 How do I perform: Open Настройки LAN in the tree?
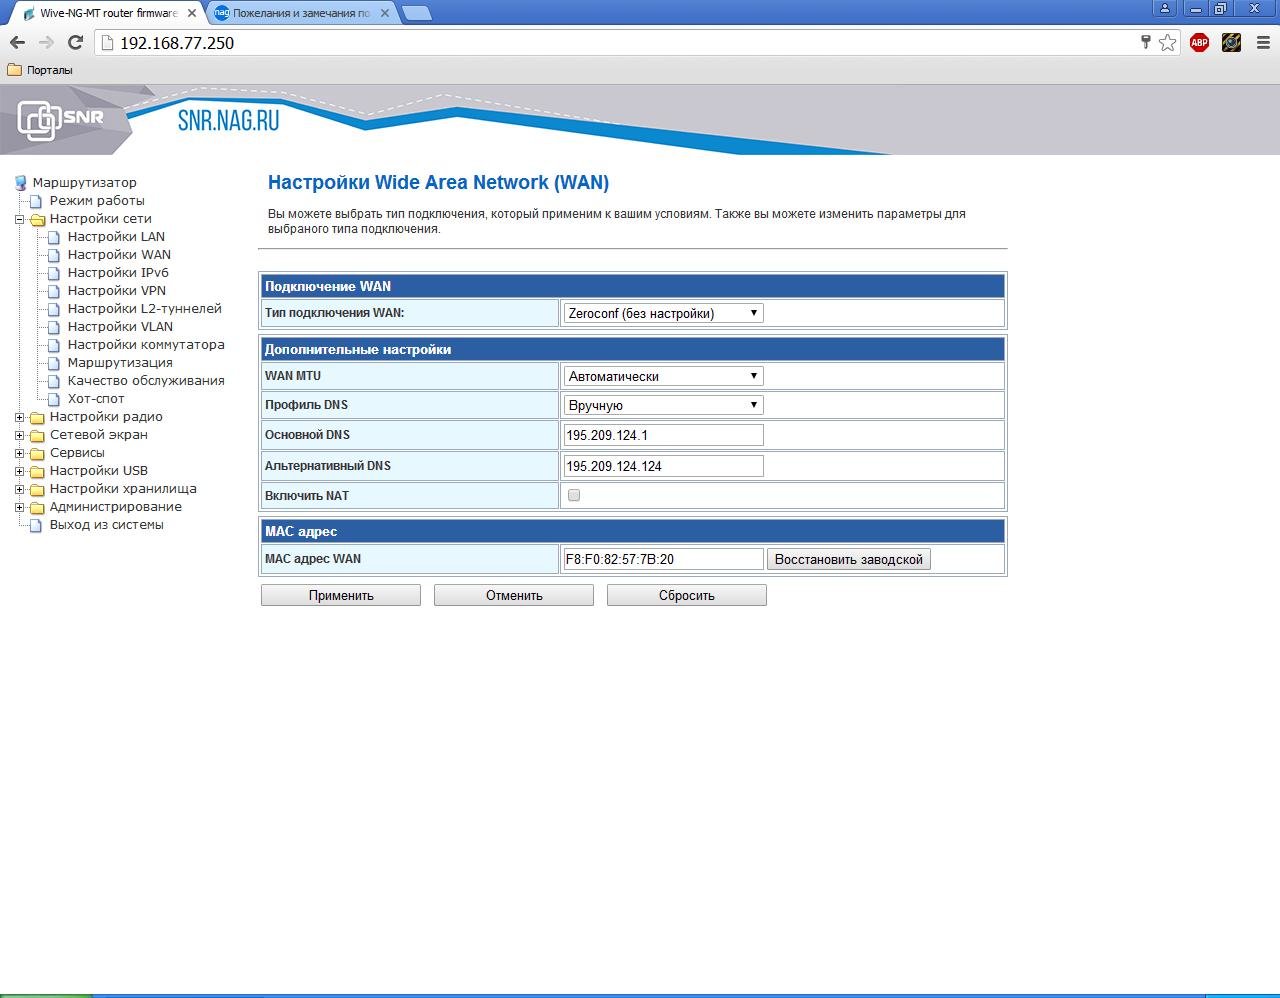116,237
